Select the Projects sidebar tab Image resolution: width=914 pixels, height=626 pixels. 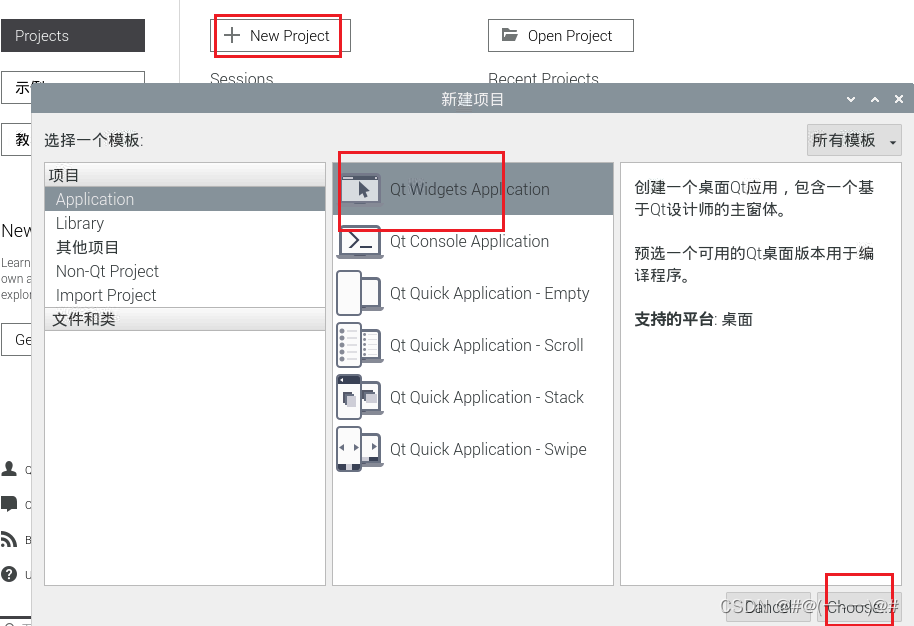pyautogui.click(x=73, y=36)
